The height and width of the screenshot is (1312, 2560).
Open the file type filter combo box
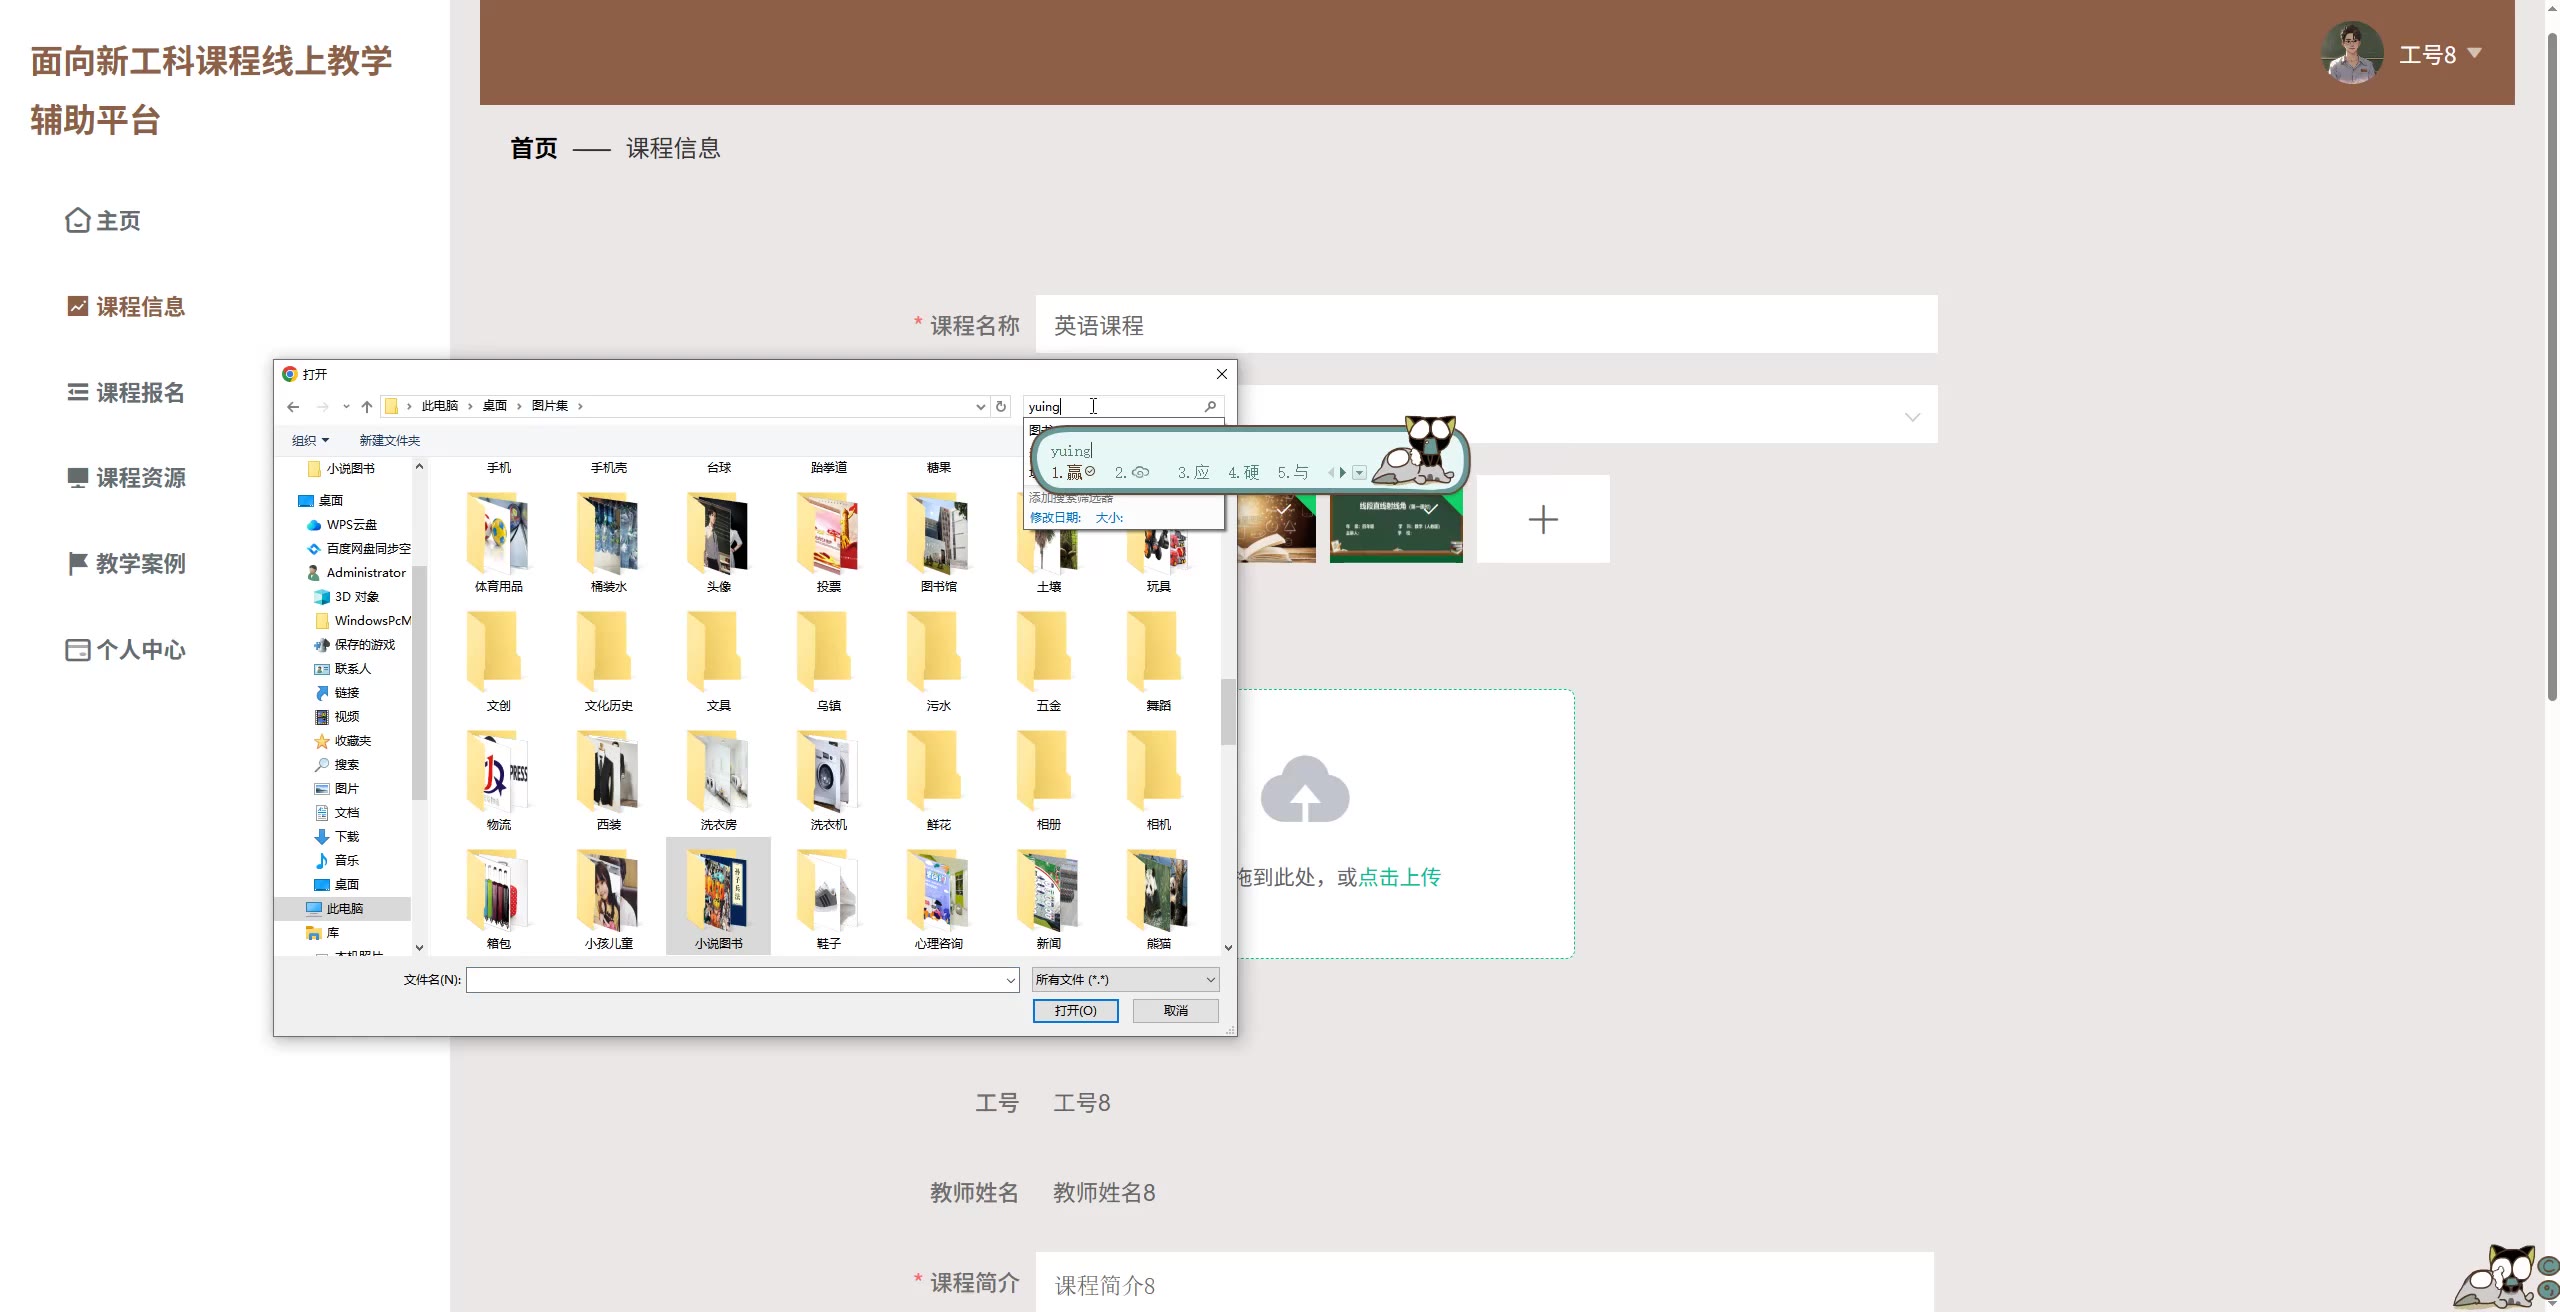tap(1125, 980)
